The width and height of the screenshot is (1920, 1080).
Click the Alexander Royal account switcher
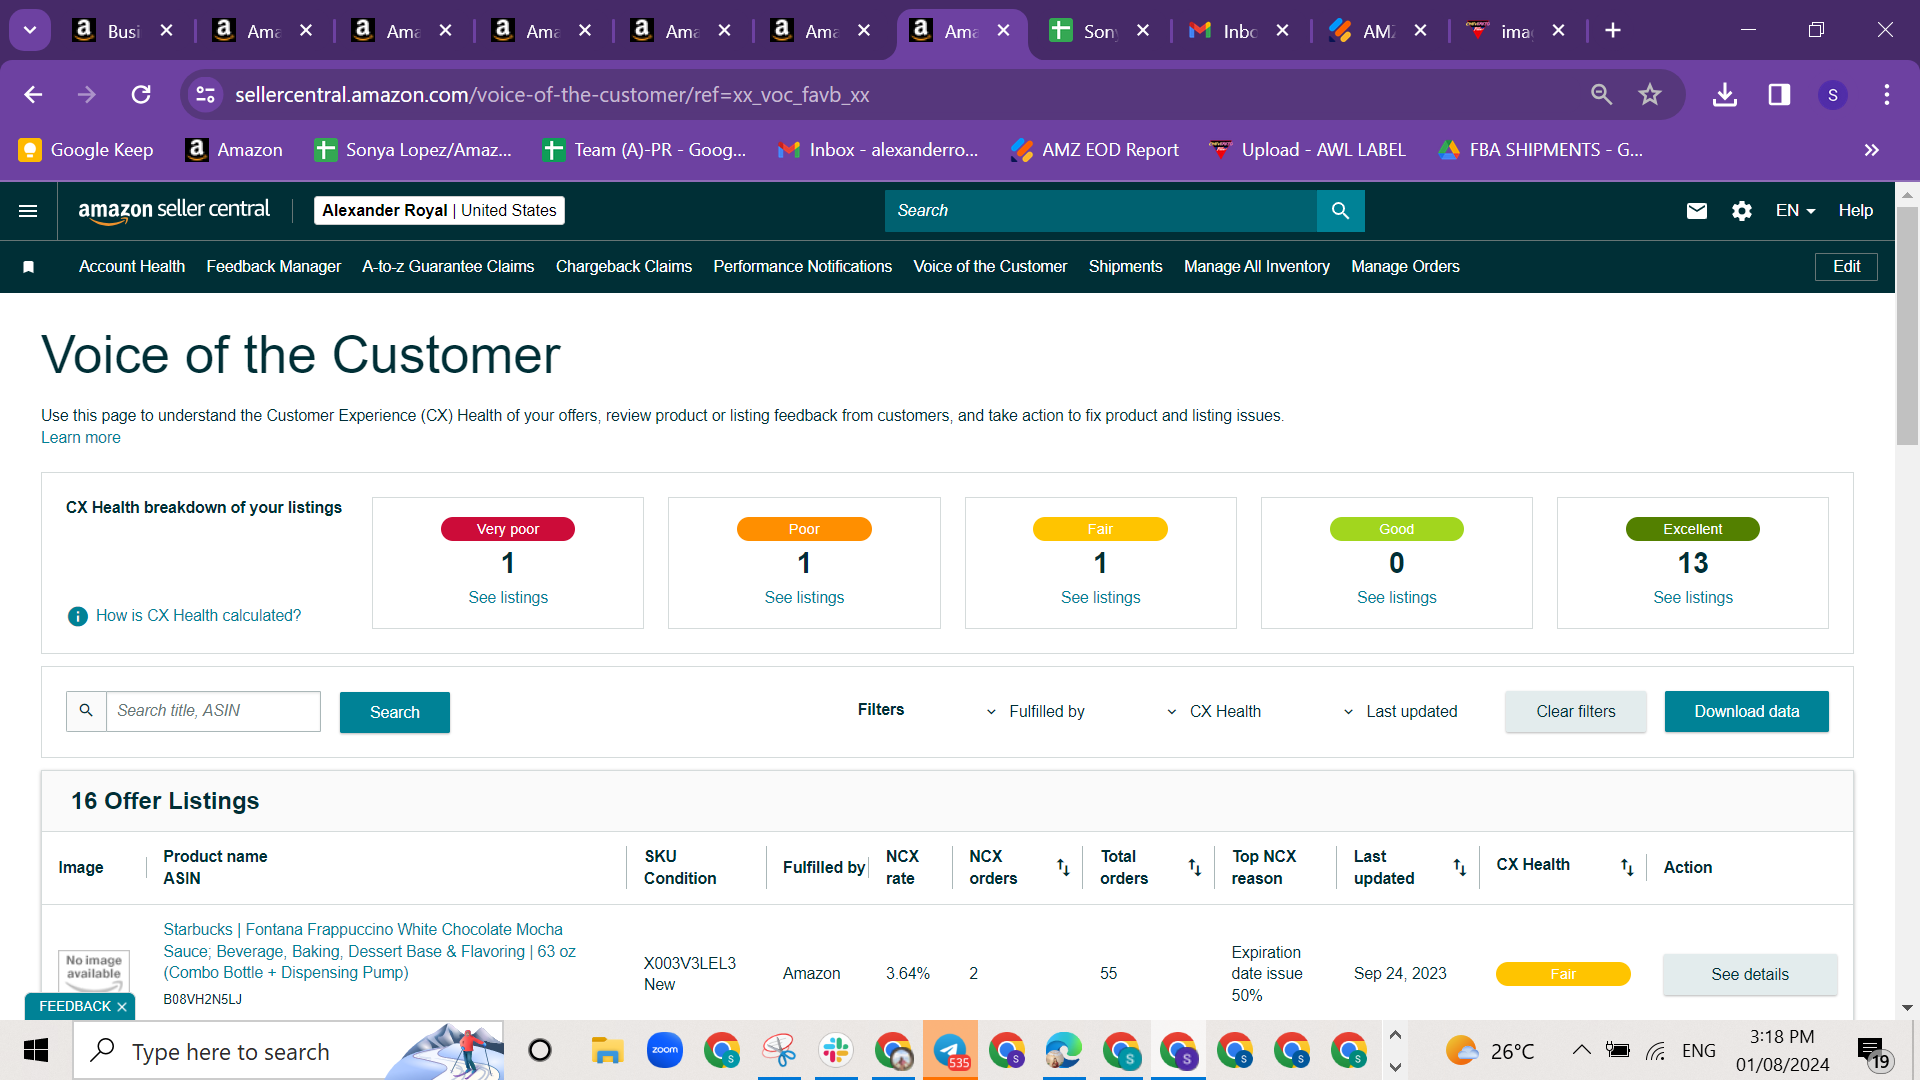tap(439, 211)
